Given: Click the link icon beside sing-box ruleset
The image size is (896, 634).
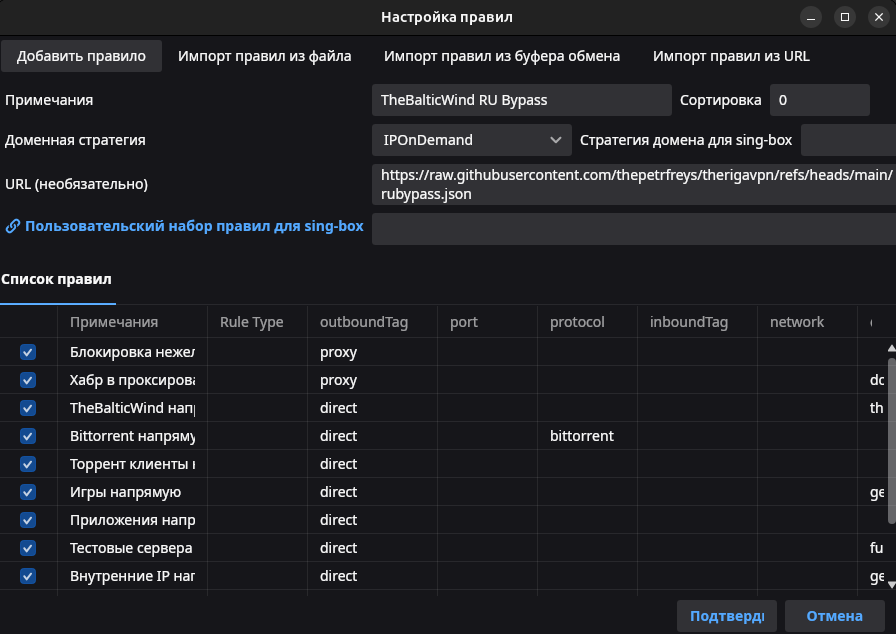Looking at the screenshot, I should (x=13, y=226).
